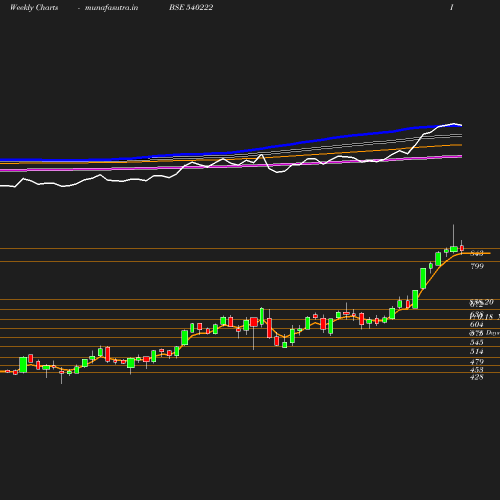Click the number 1 label top right

[452, 8]
